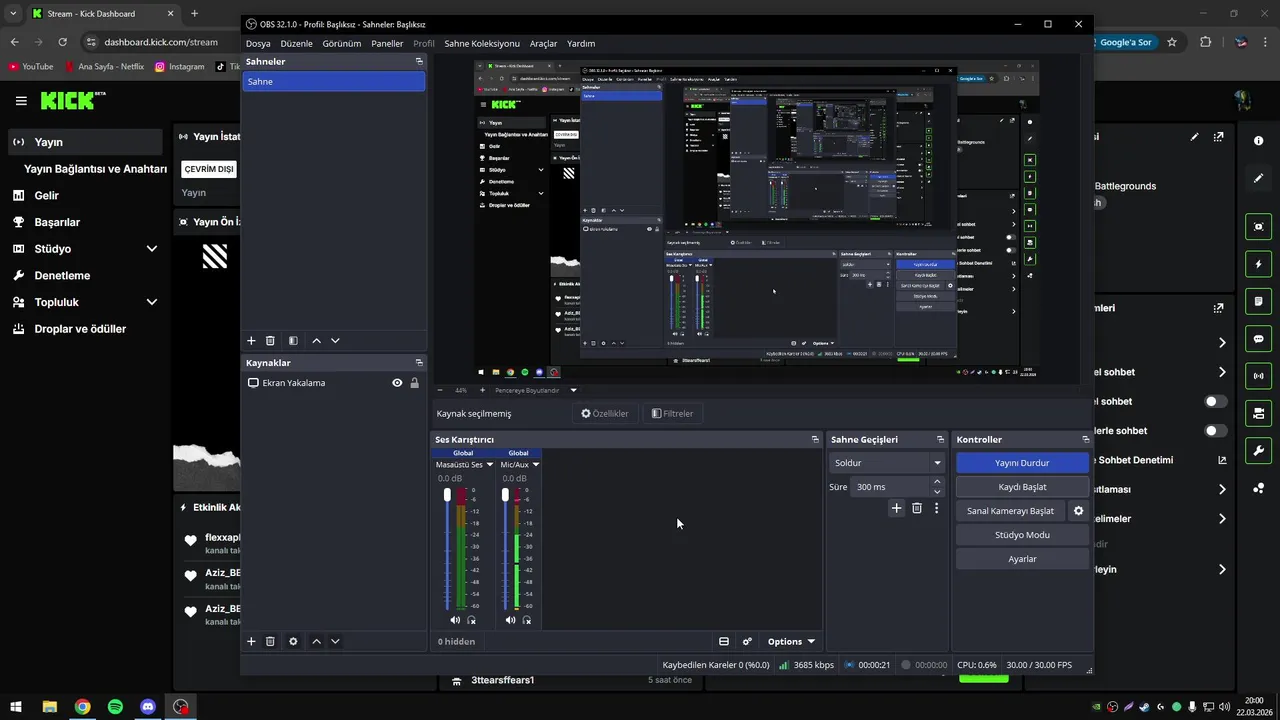Screen dimensions: 1280x720
Task: Open Özellikler for the source
Action: (604, 413)
